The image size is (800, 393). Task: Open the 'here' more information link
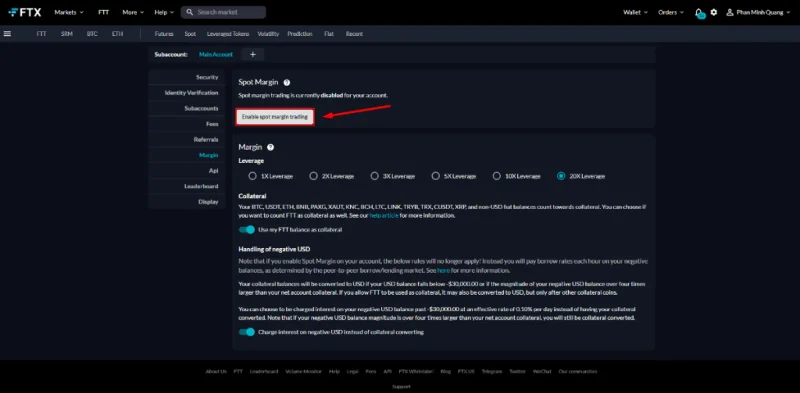point(443,270)
